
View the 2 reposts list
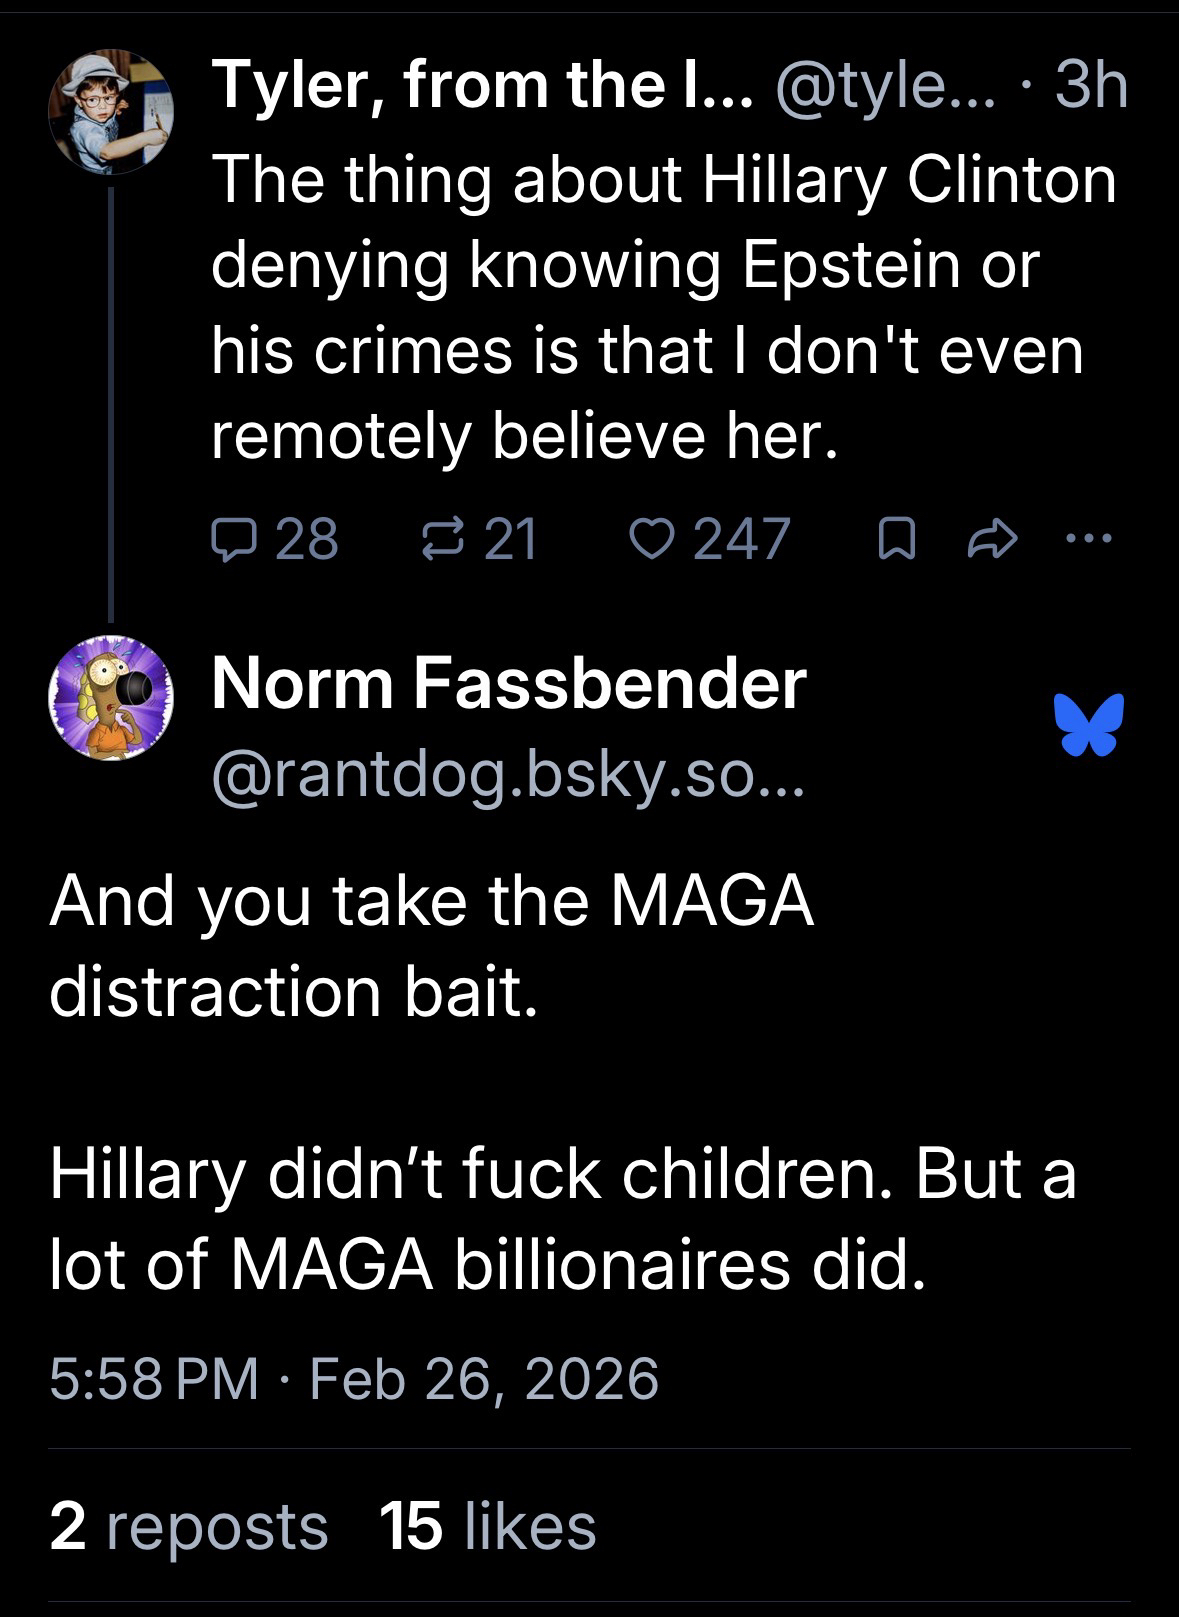click(188, 1527)
